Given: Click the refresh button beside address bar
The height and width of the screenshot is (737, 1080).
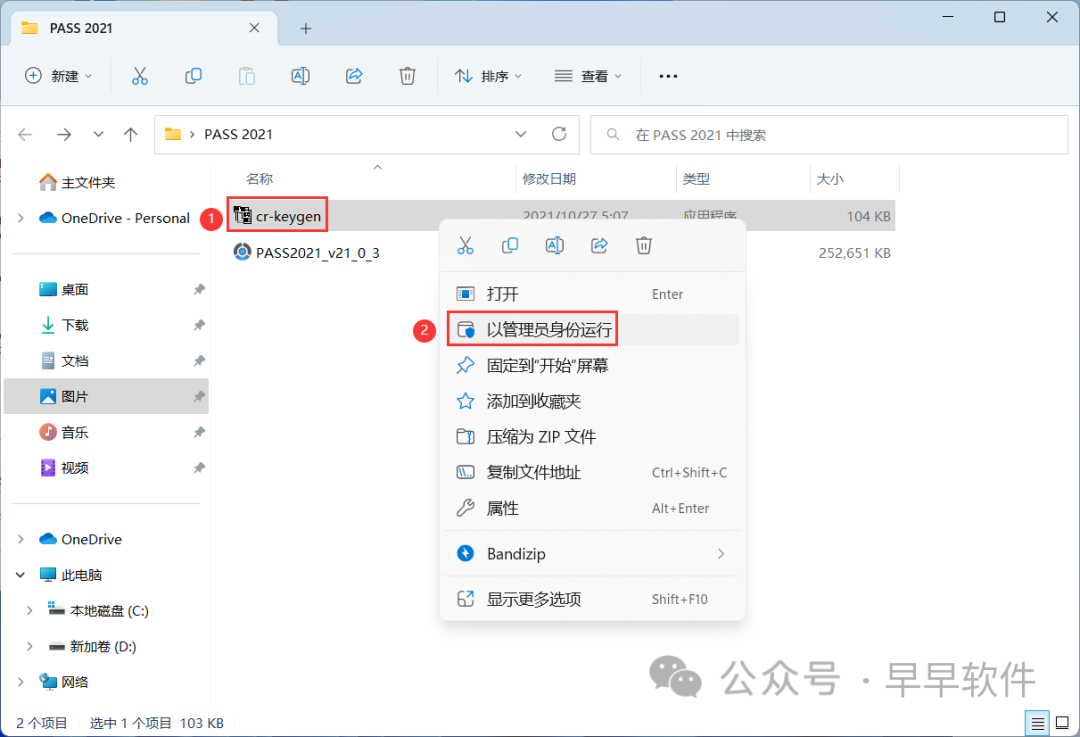Looking at the screenshot, I should tap(559, 134).
